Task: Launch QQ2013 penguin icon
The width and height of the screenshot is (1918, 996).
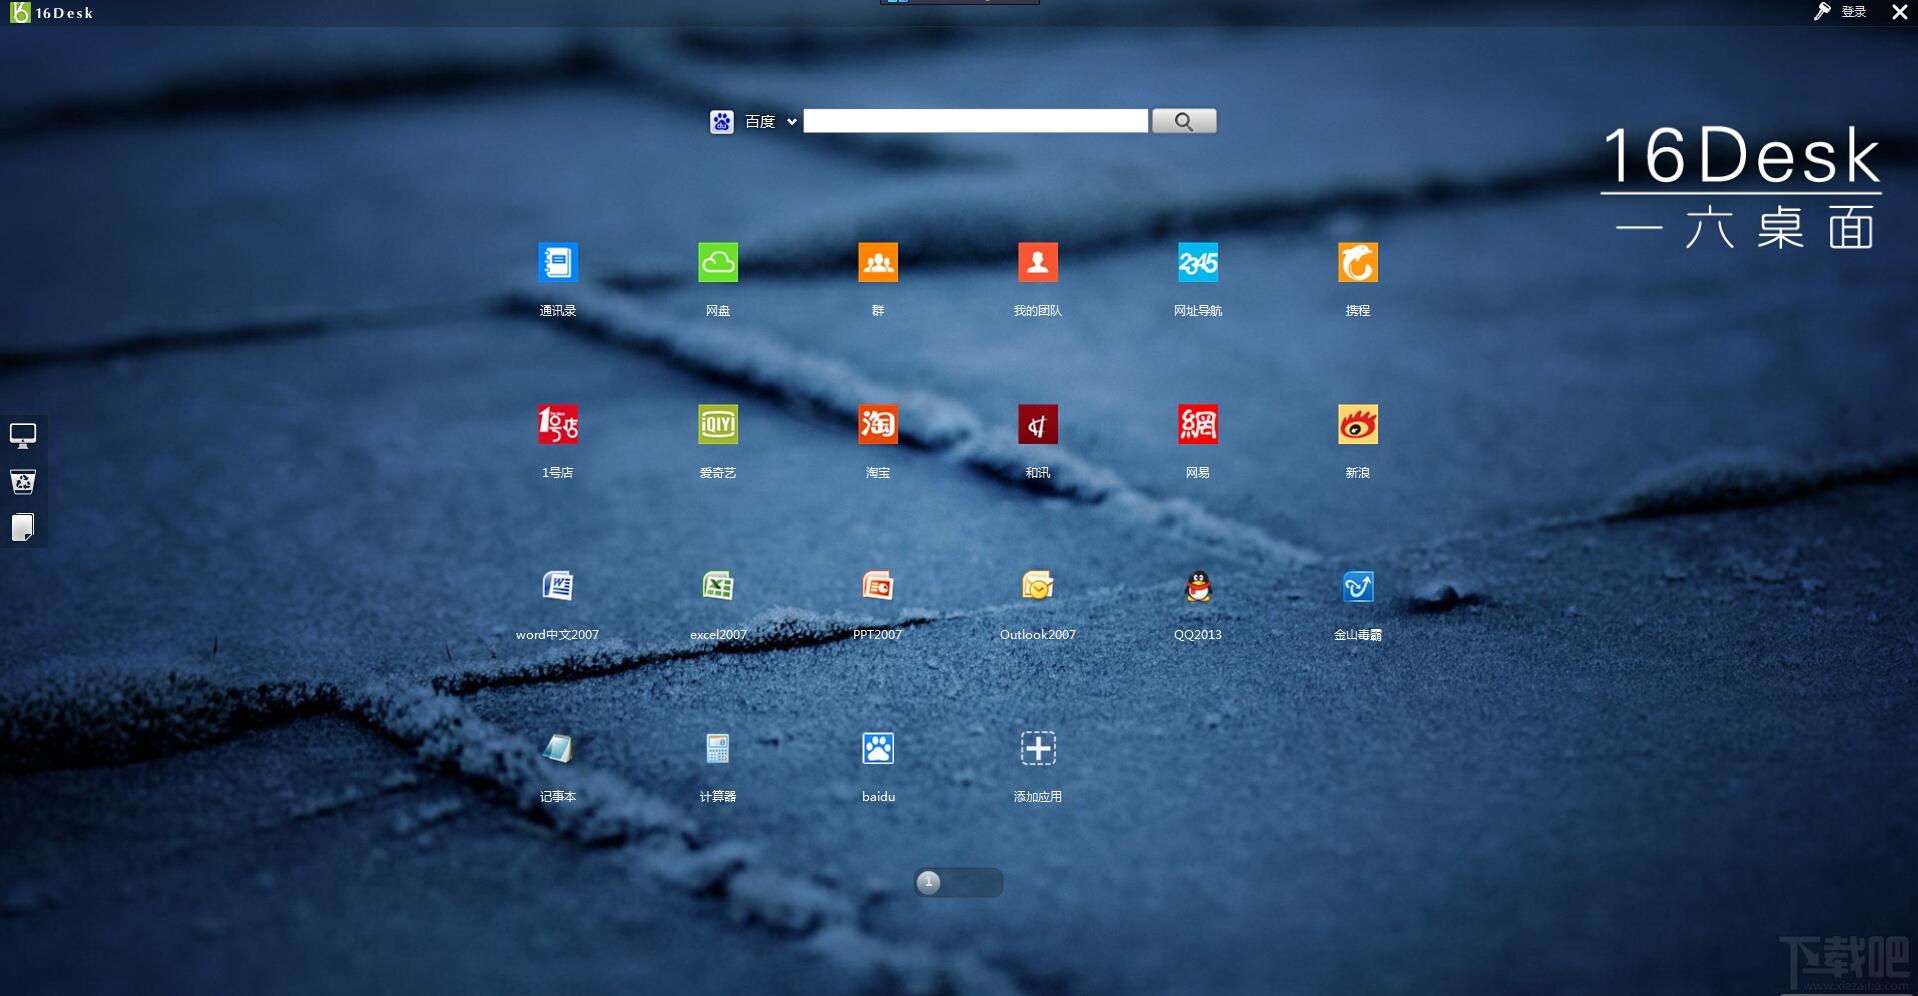Action: pyautogui.click(x=1197, y=586)
